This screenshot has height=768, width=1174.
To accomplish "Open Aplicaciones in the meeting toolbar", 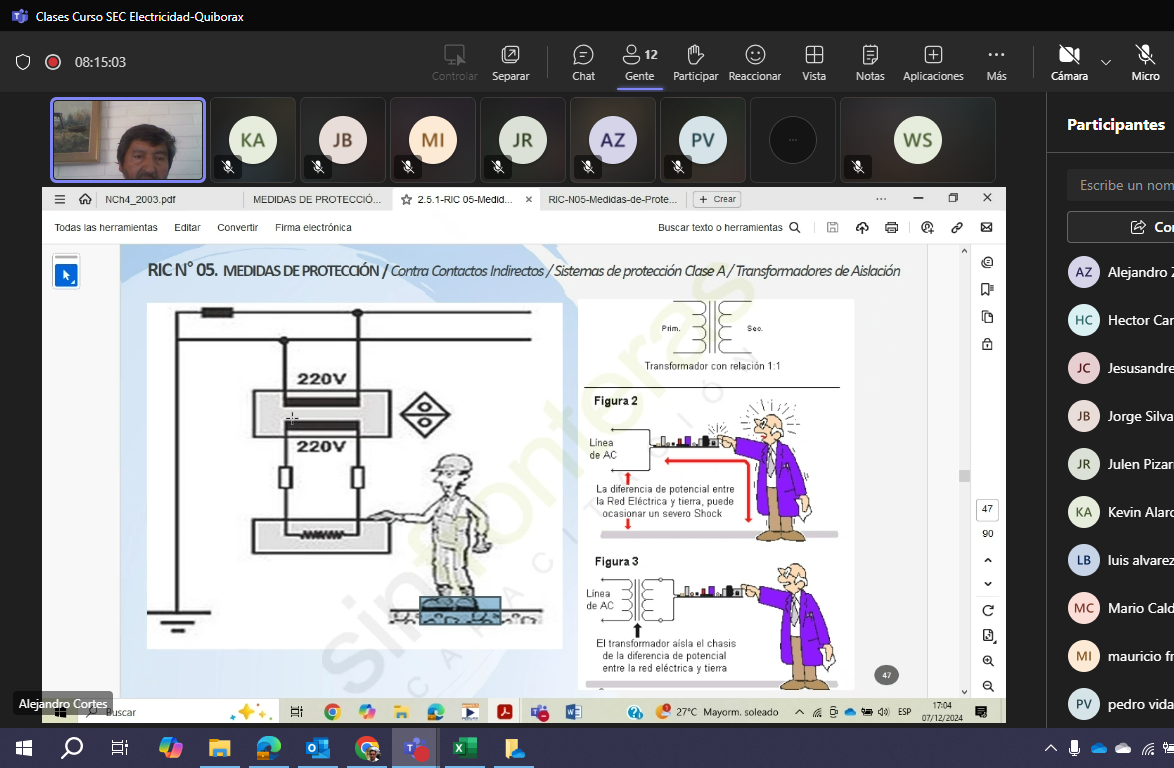I will pos(932,62).
